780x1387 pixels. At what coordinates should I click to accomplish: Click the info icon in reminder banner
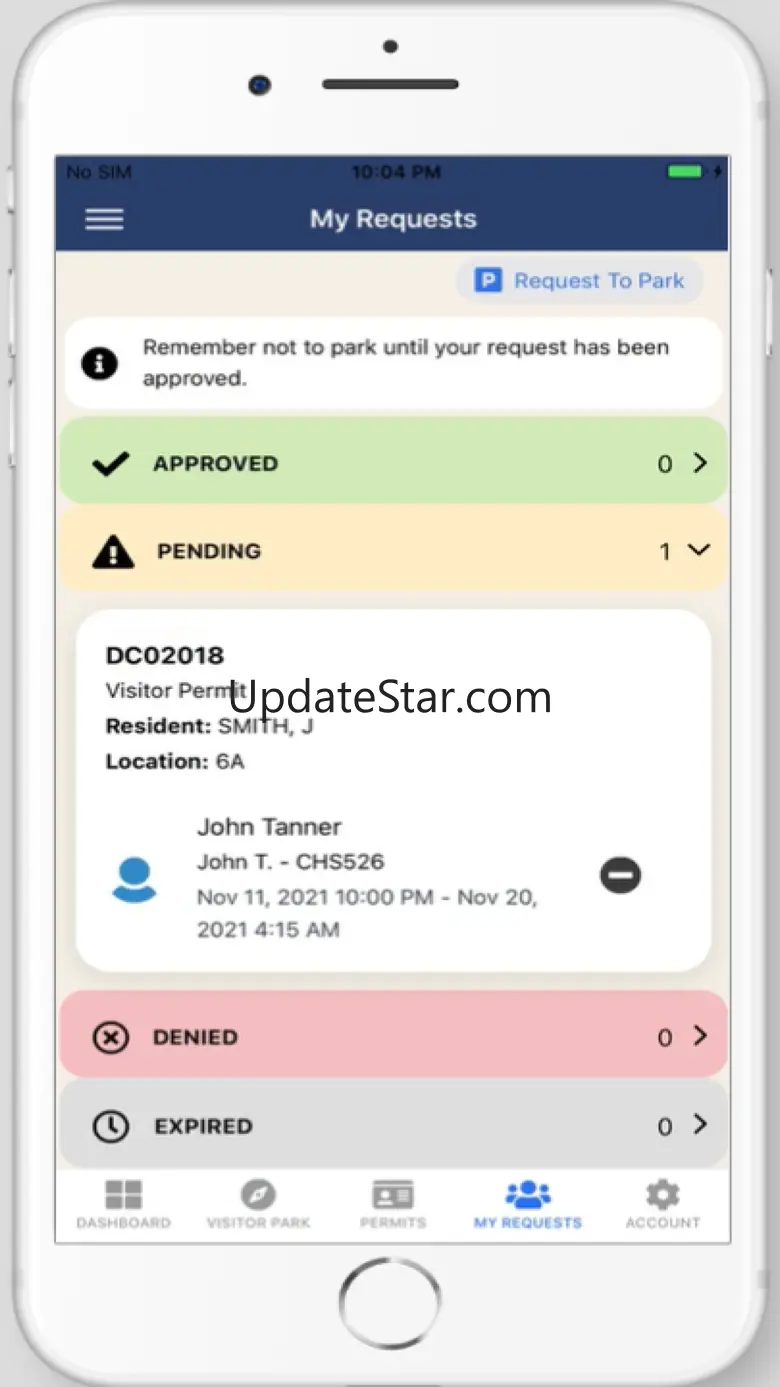(99, 364)
